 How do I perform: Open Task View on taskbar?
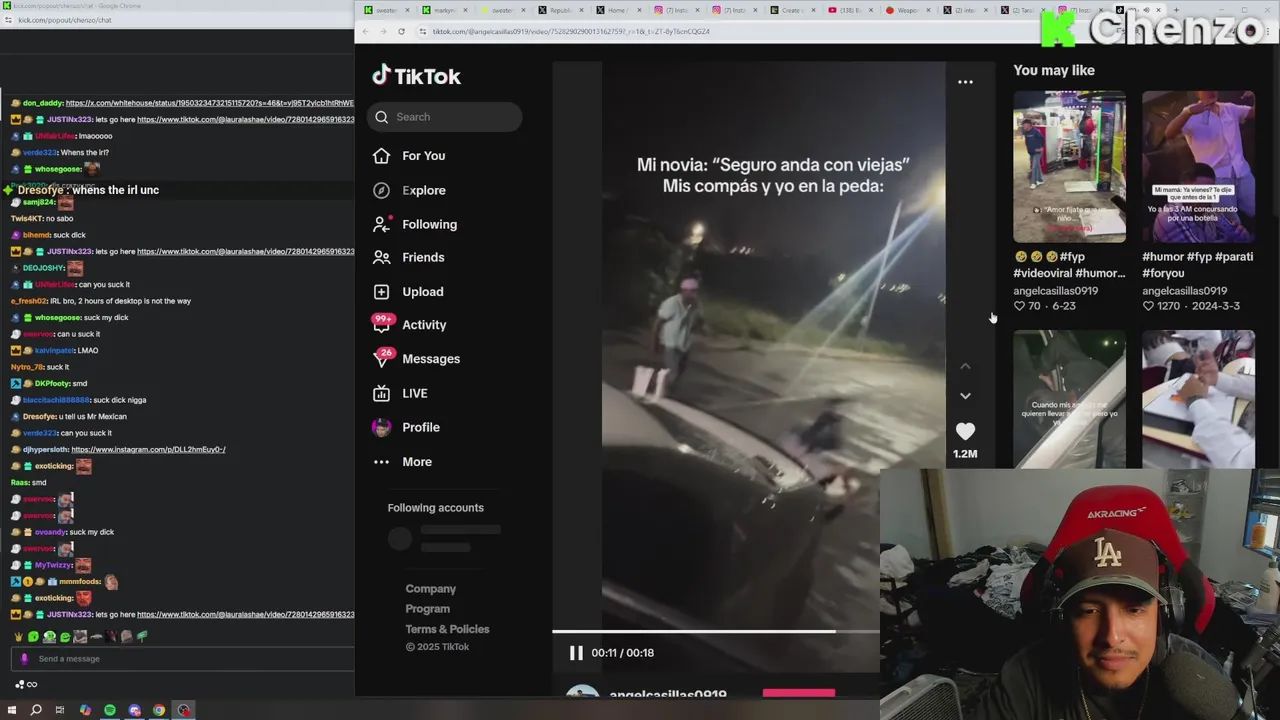(x=60, y=710)
